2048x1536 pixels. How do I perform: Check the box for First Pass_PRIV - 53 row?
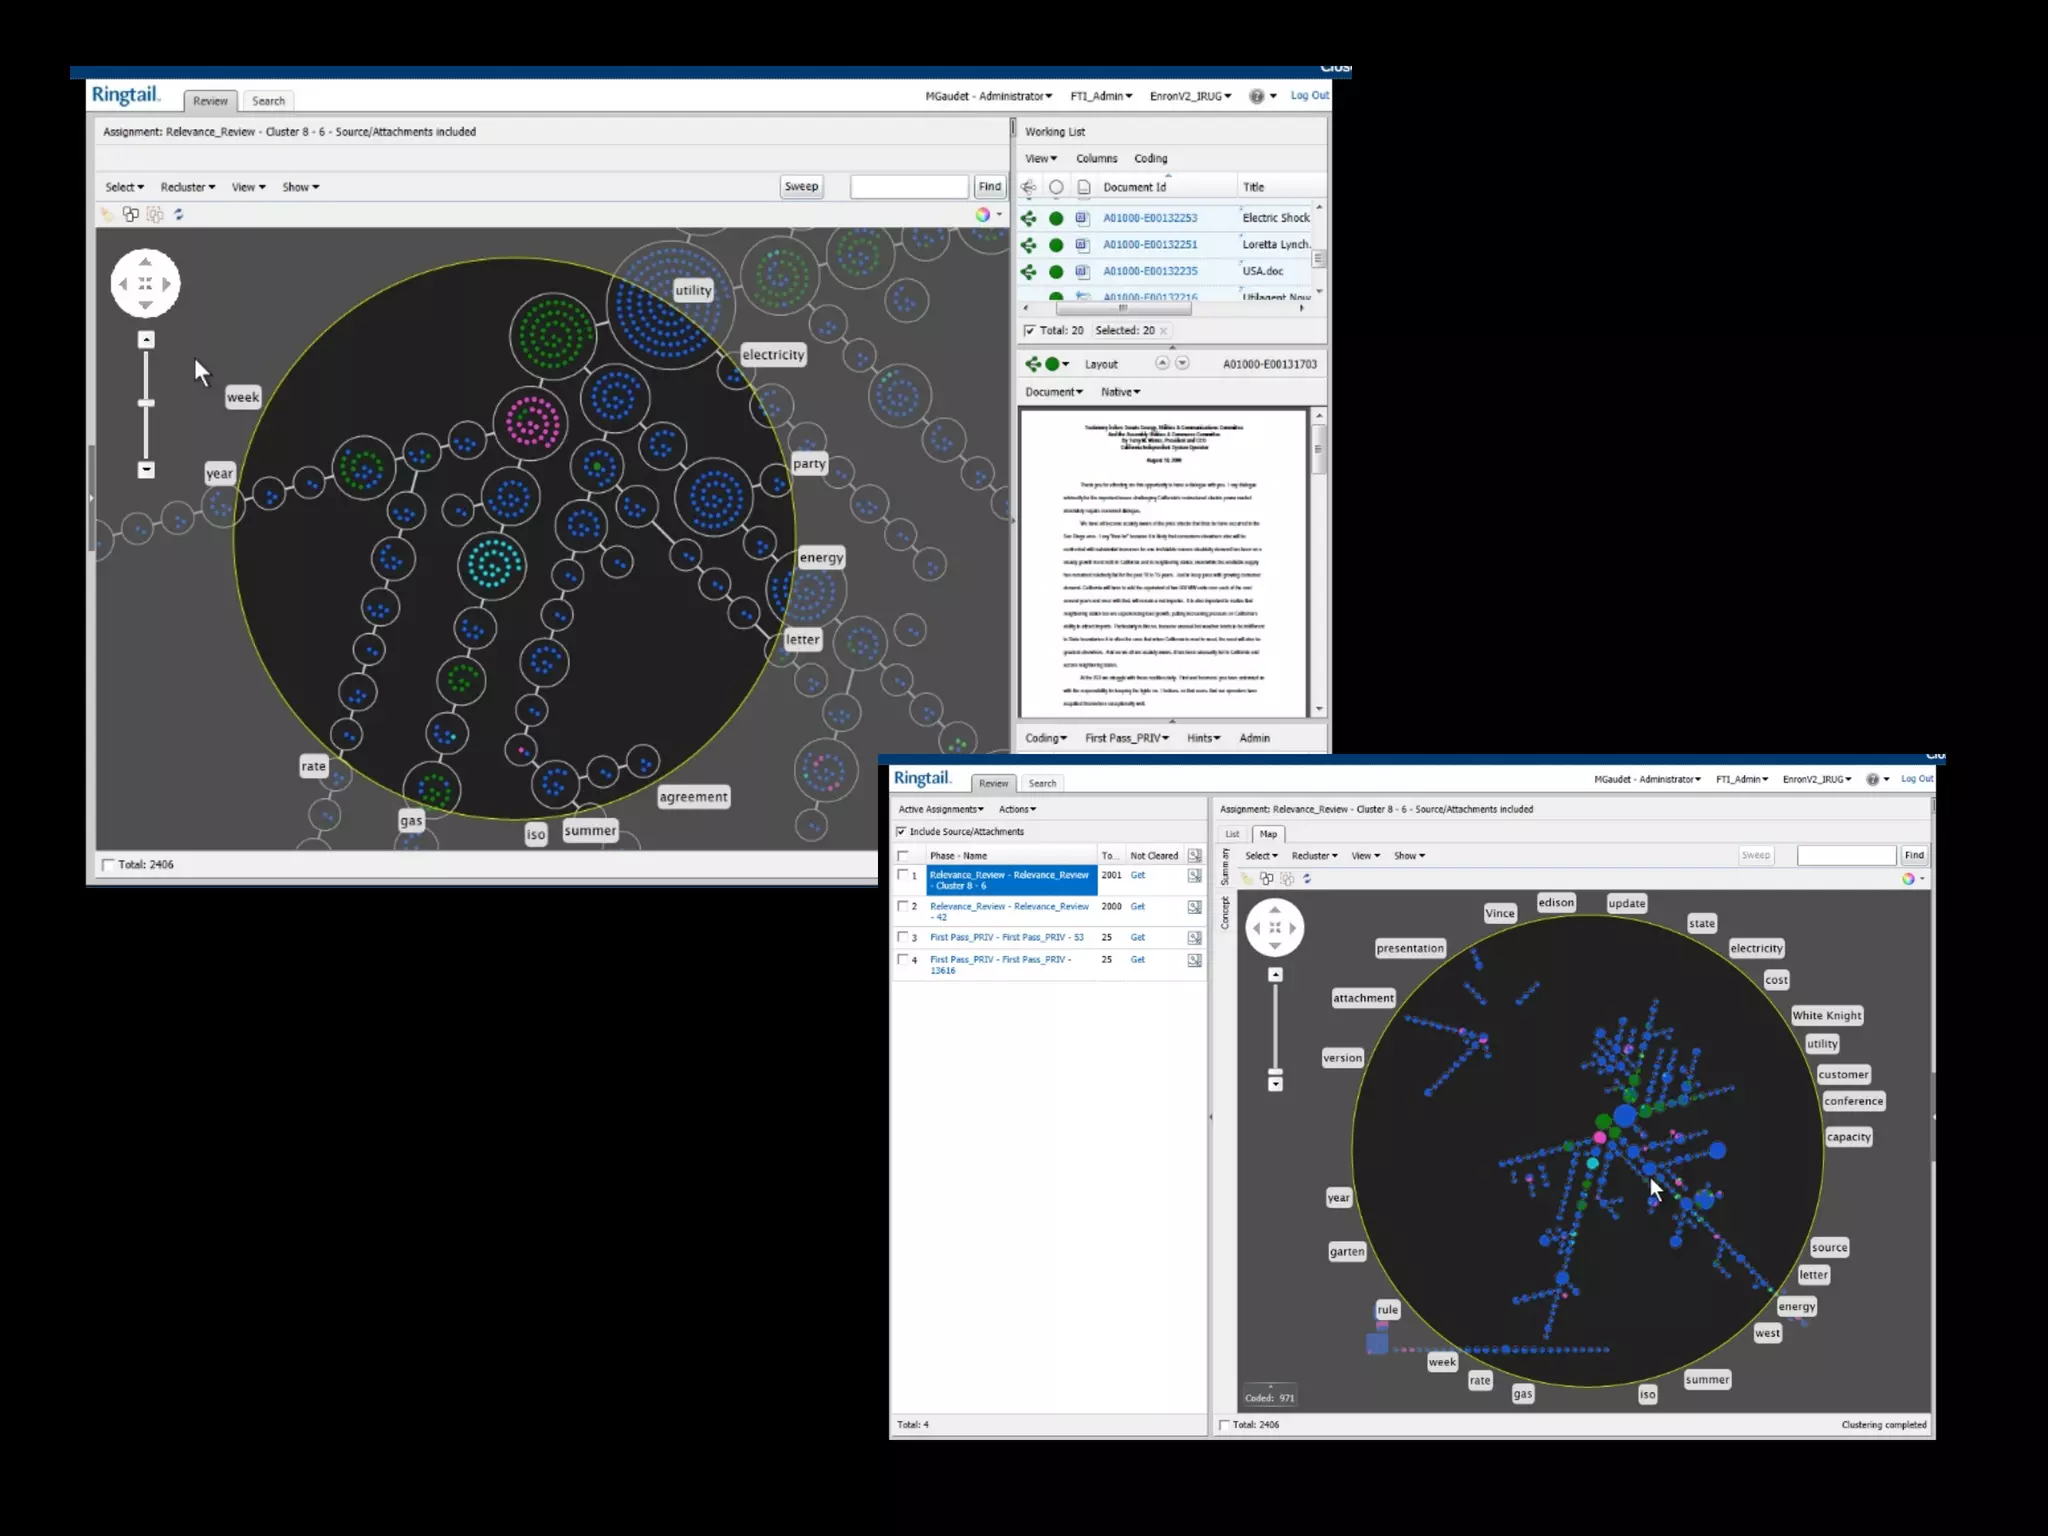pyautogui.click(x=903, y=938)
